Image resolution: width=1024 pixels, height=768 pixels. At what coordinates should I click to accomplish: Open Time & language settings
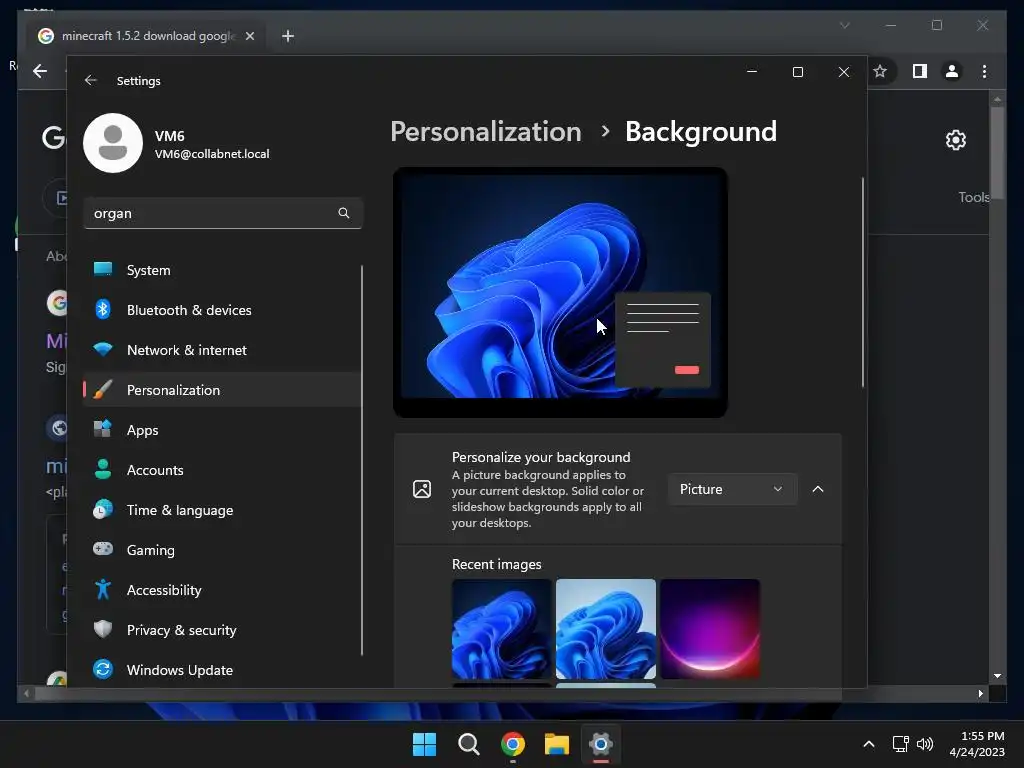(x=222, y=510)
